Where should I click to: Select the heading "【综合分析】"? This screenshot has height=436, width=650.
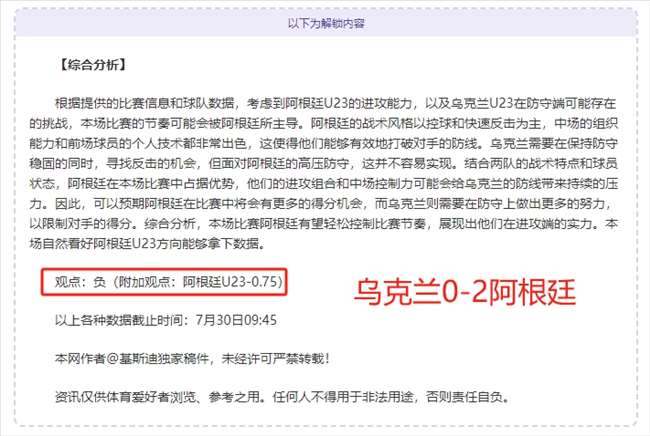(93, 65)
